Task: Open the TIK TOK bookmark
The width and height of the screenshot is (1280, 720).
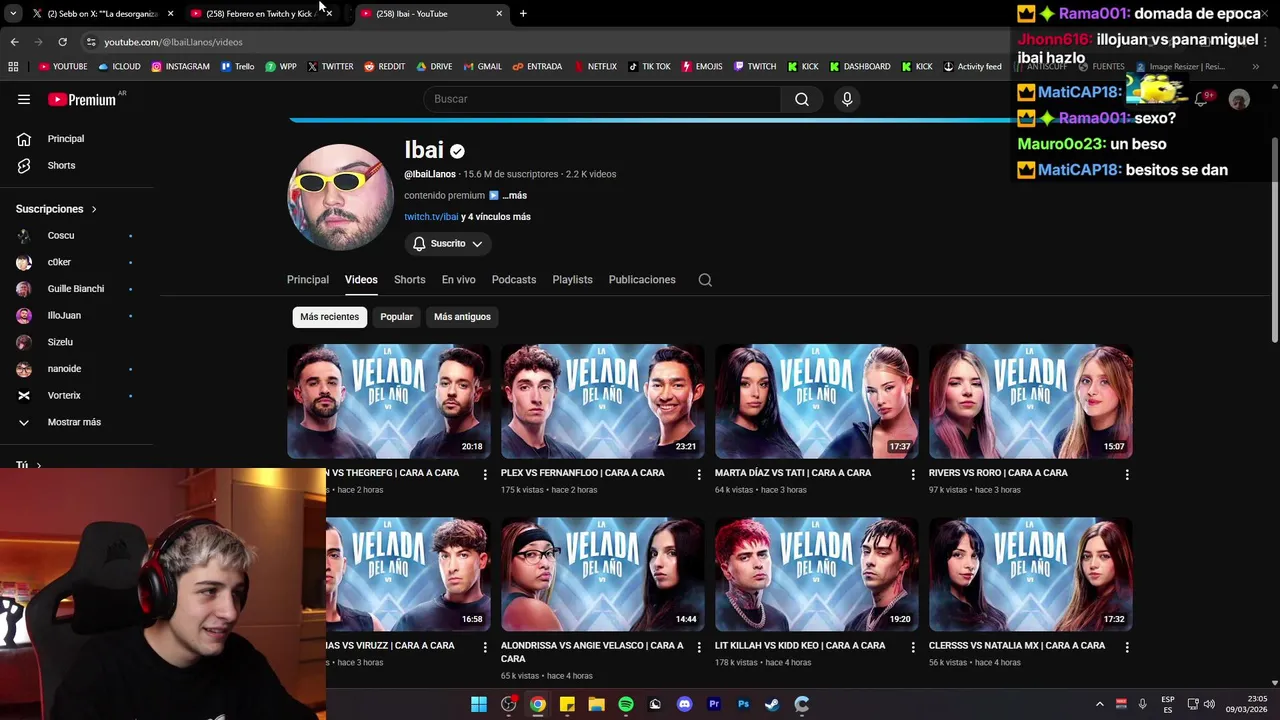Action: [649, 67]
